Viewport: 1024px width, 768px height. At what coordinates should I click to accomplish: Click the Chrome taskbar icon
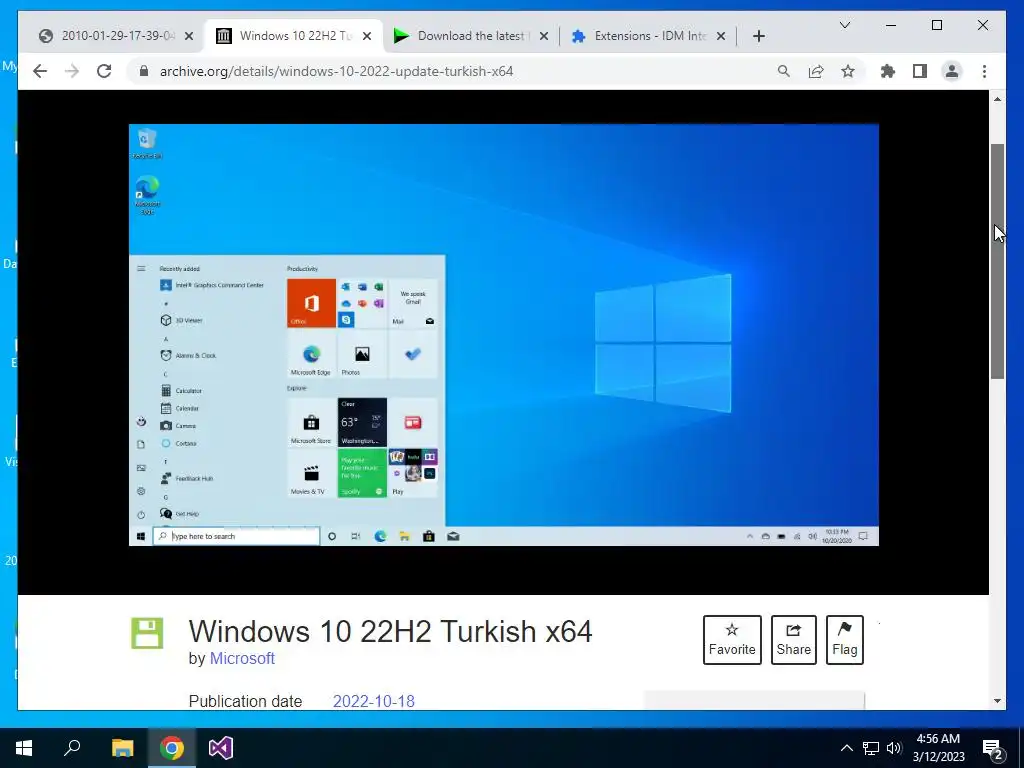(172, 748)
